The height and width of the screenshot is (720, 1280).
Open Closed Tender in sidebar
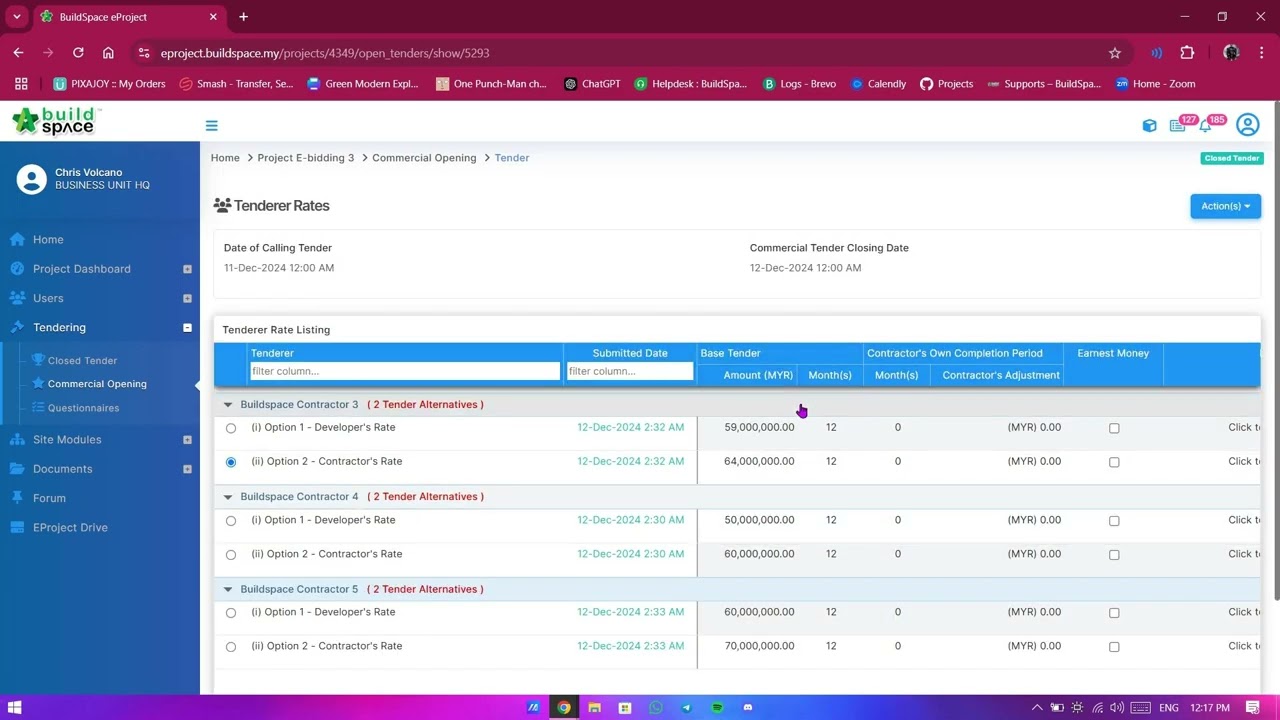tap(82, 361)
